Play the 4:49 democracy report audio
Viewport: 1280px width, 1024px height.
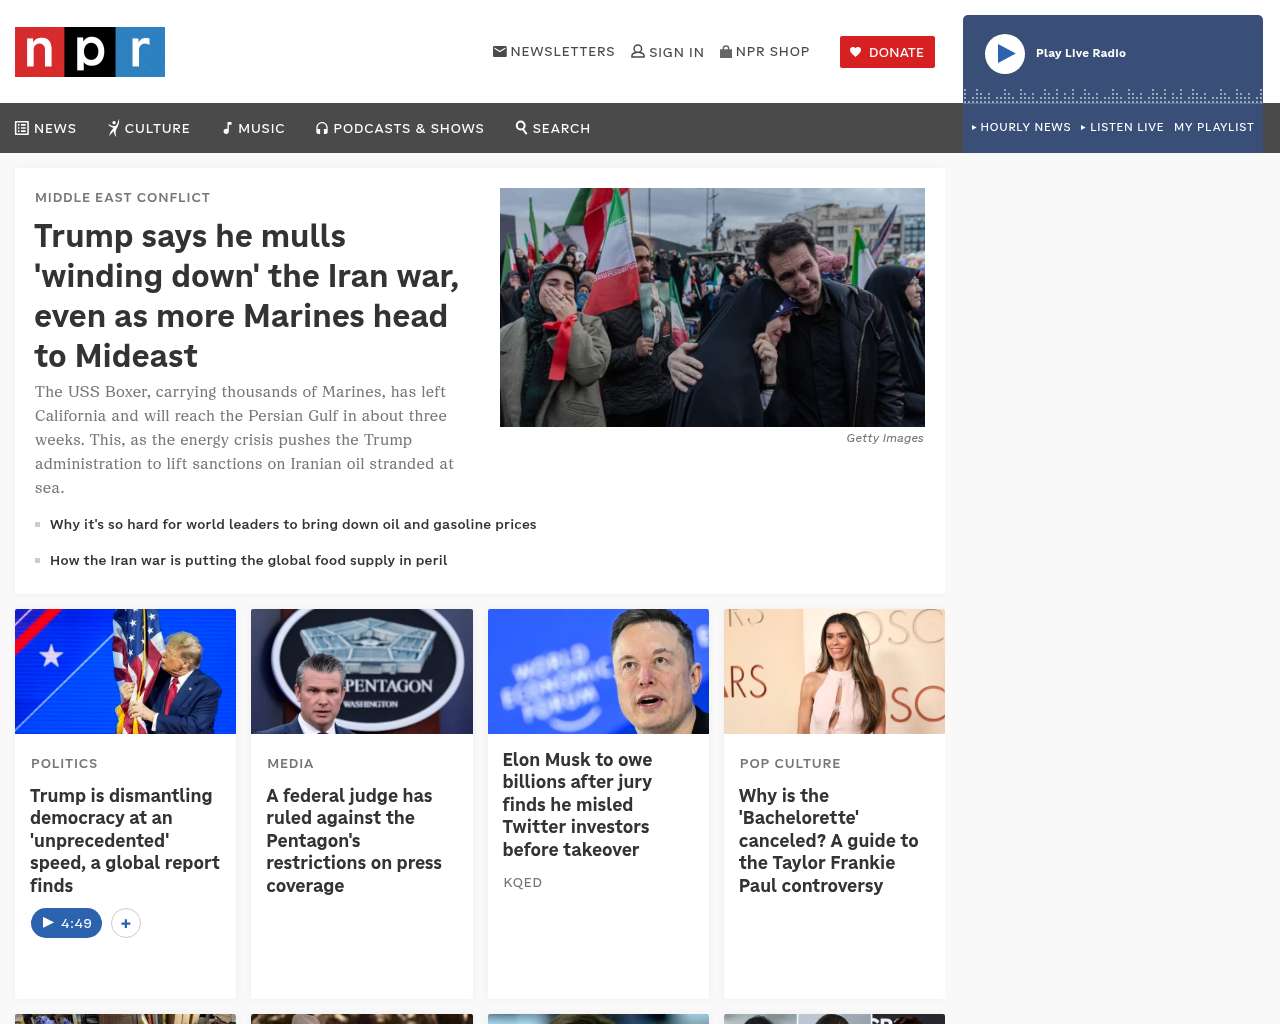pyautogui.click(x=66, y=923)
